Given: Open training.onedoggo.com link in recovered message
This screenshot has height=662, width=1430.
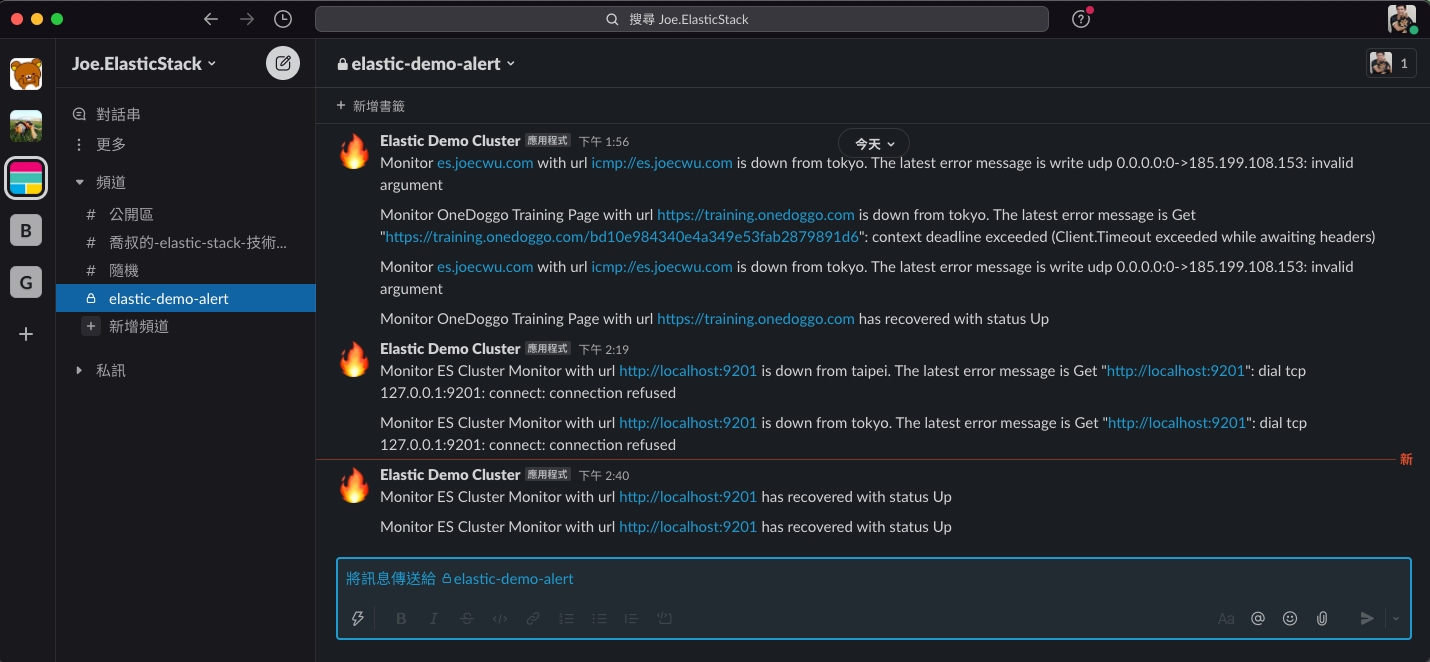Looking at the screenshot, I should click(x=756, y=319).
